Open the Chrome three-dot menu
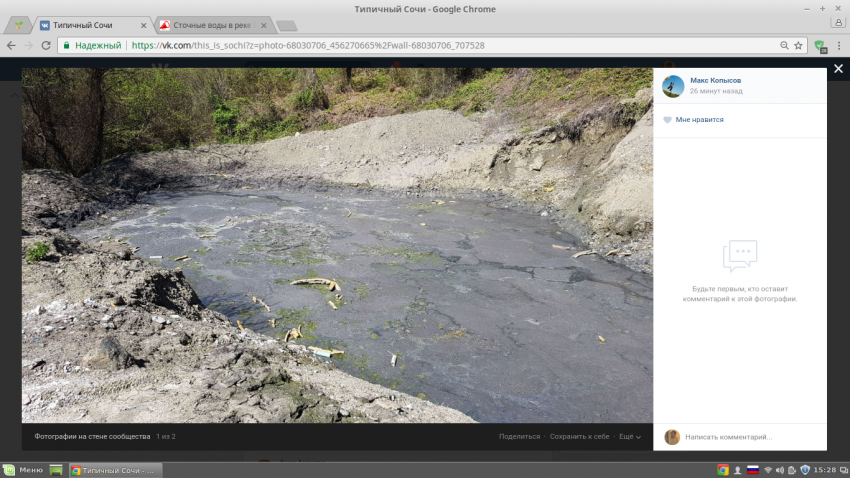Viewport: 850px width, 478px height. point(837,45)
